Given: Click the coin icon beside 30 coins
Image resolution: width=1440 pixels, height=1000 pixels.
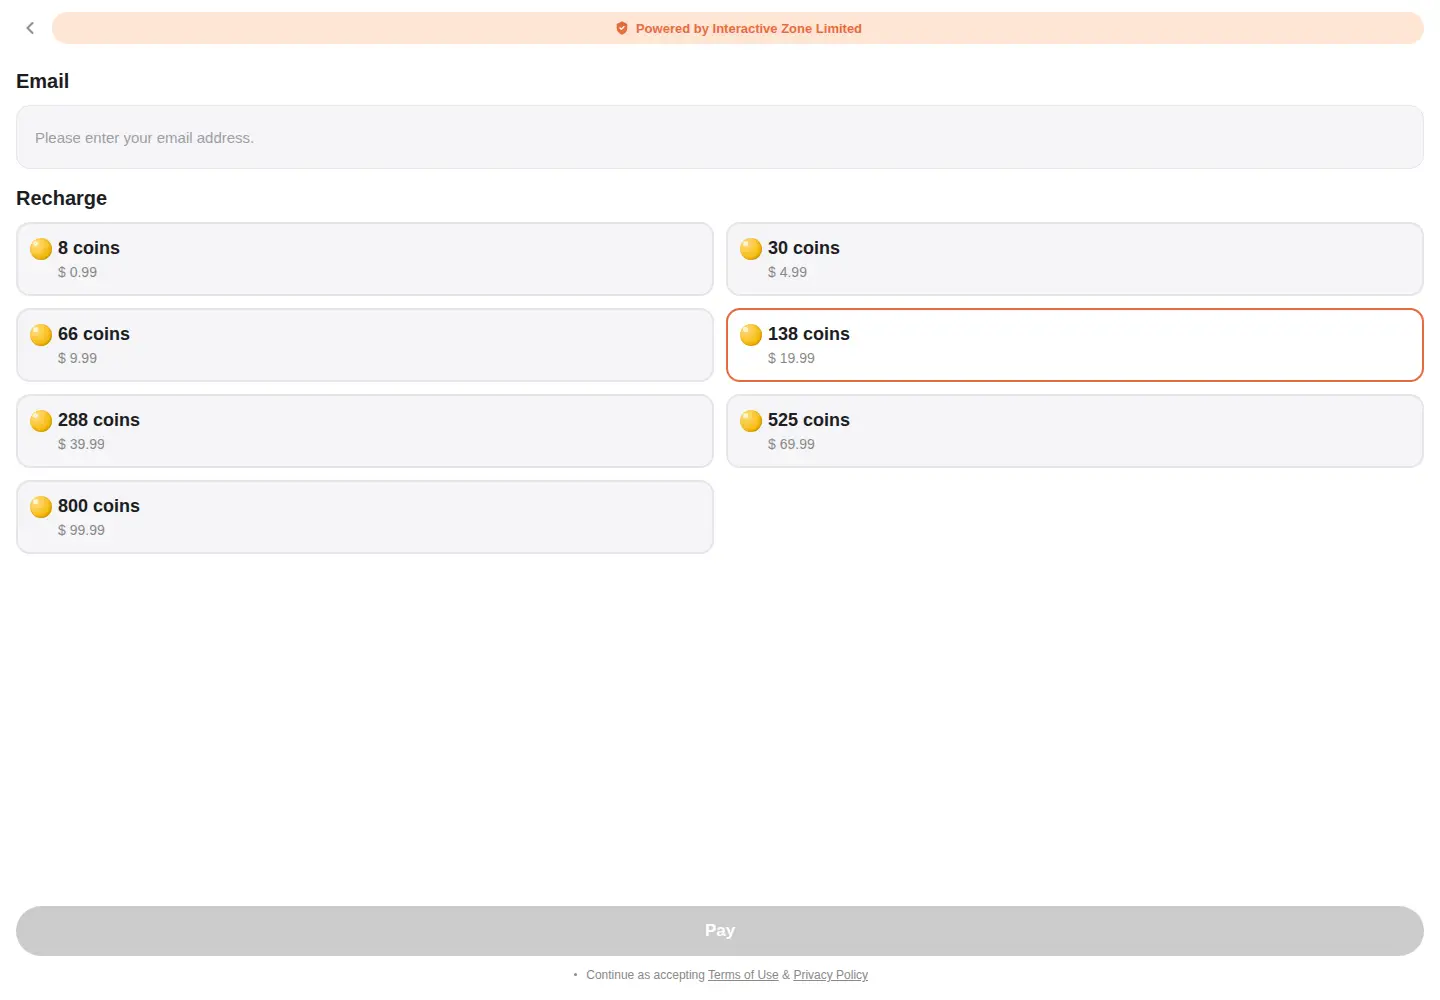Looking at the screenshot, I should (751, 248).
